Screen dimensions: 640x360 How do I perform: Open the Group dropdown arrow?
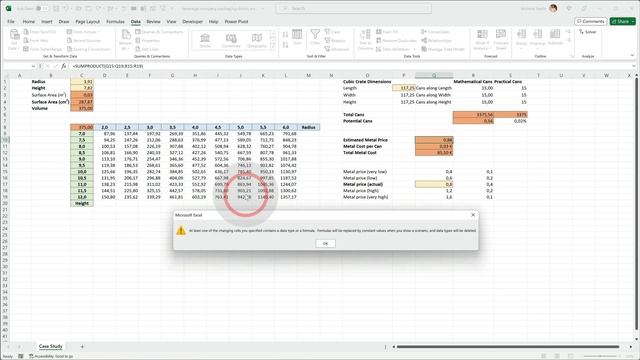click(521, 49)
